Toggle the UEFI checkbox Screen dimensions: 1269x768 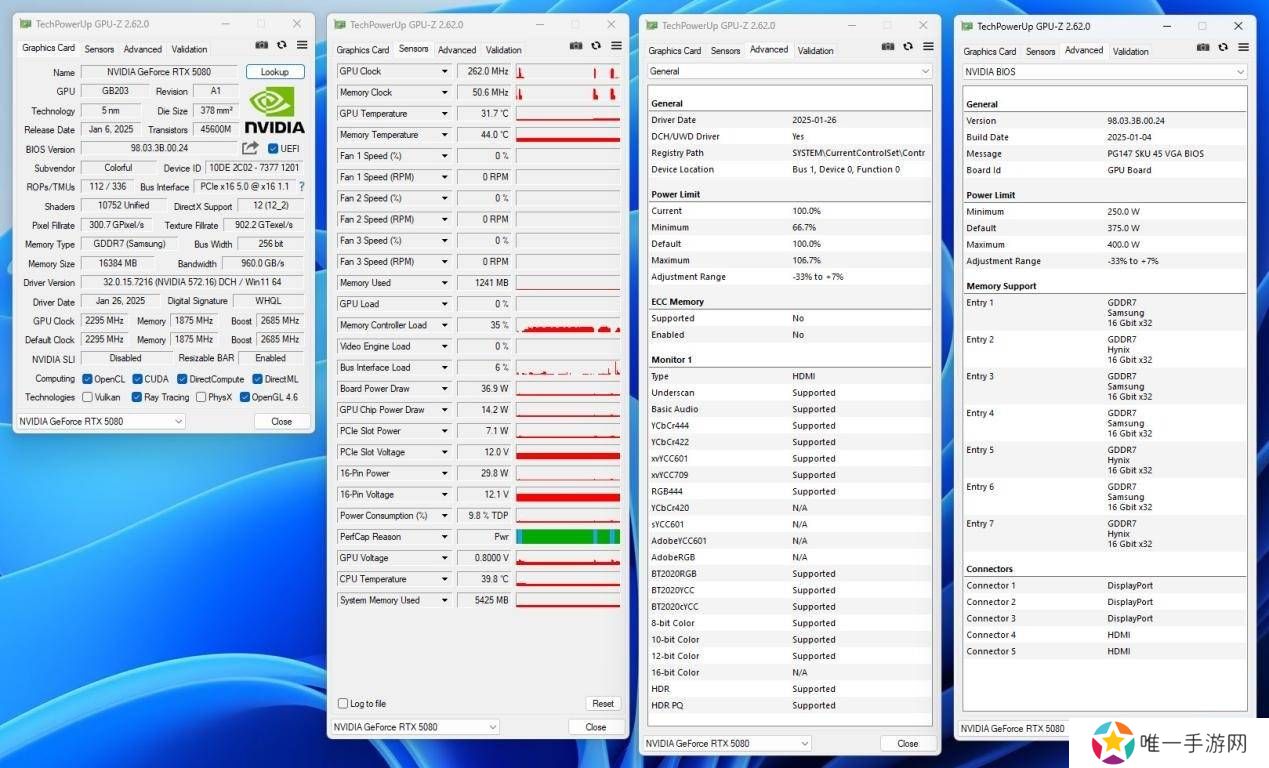click(273, 148)
